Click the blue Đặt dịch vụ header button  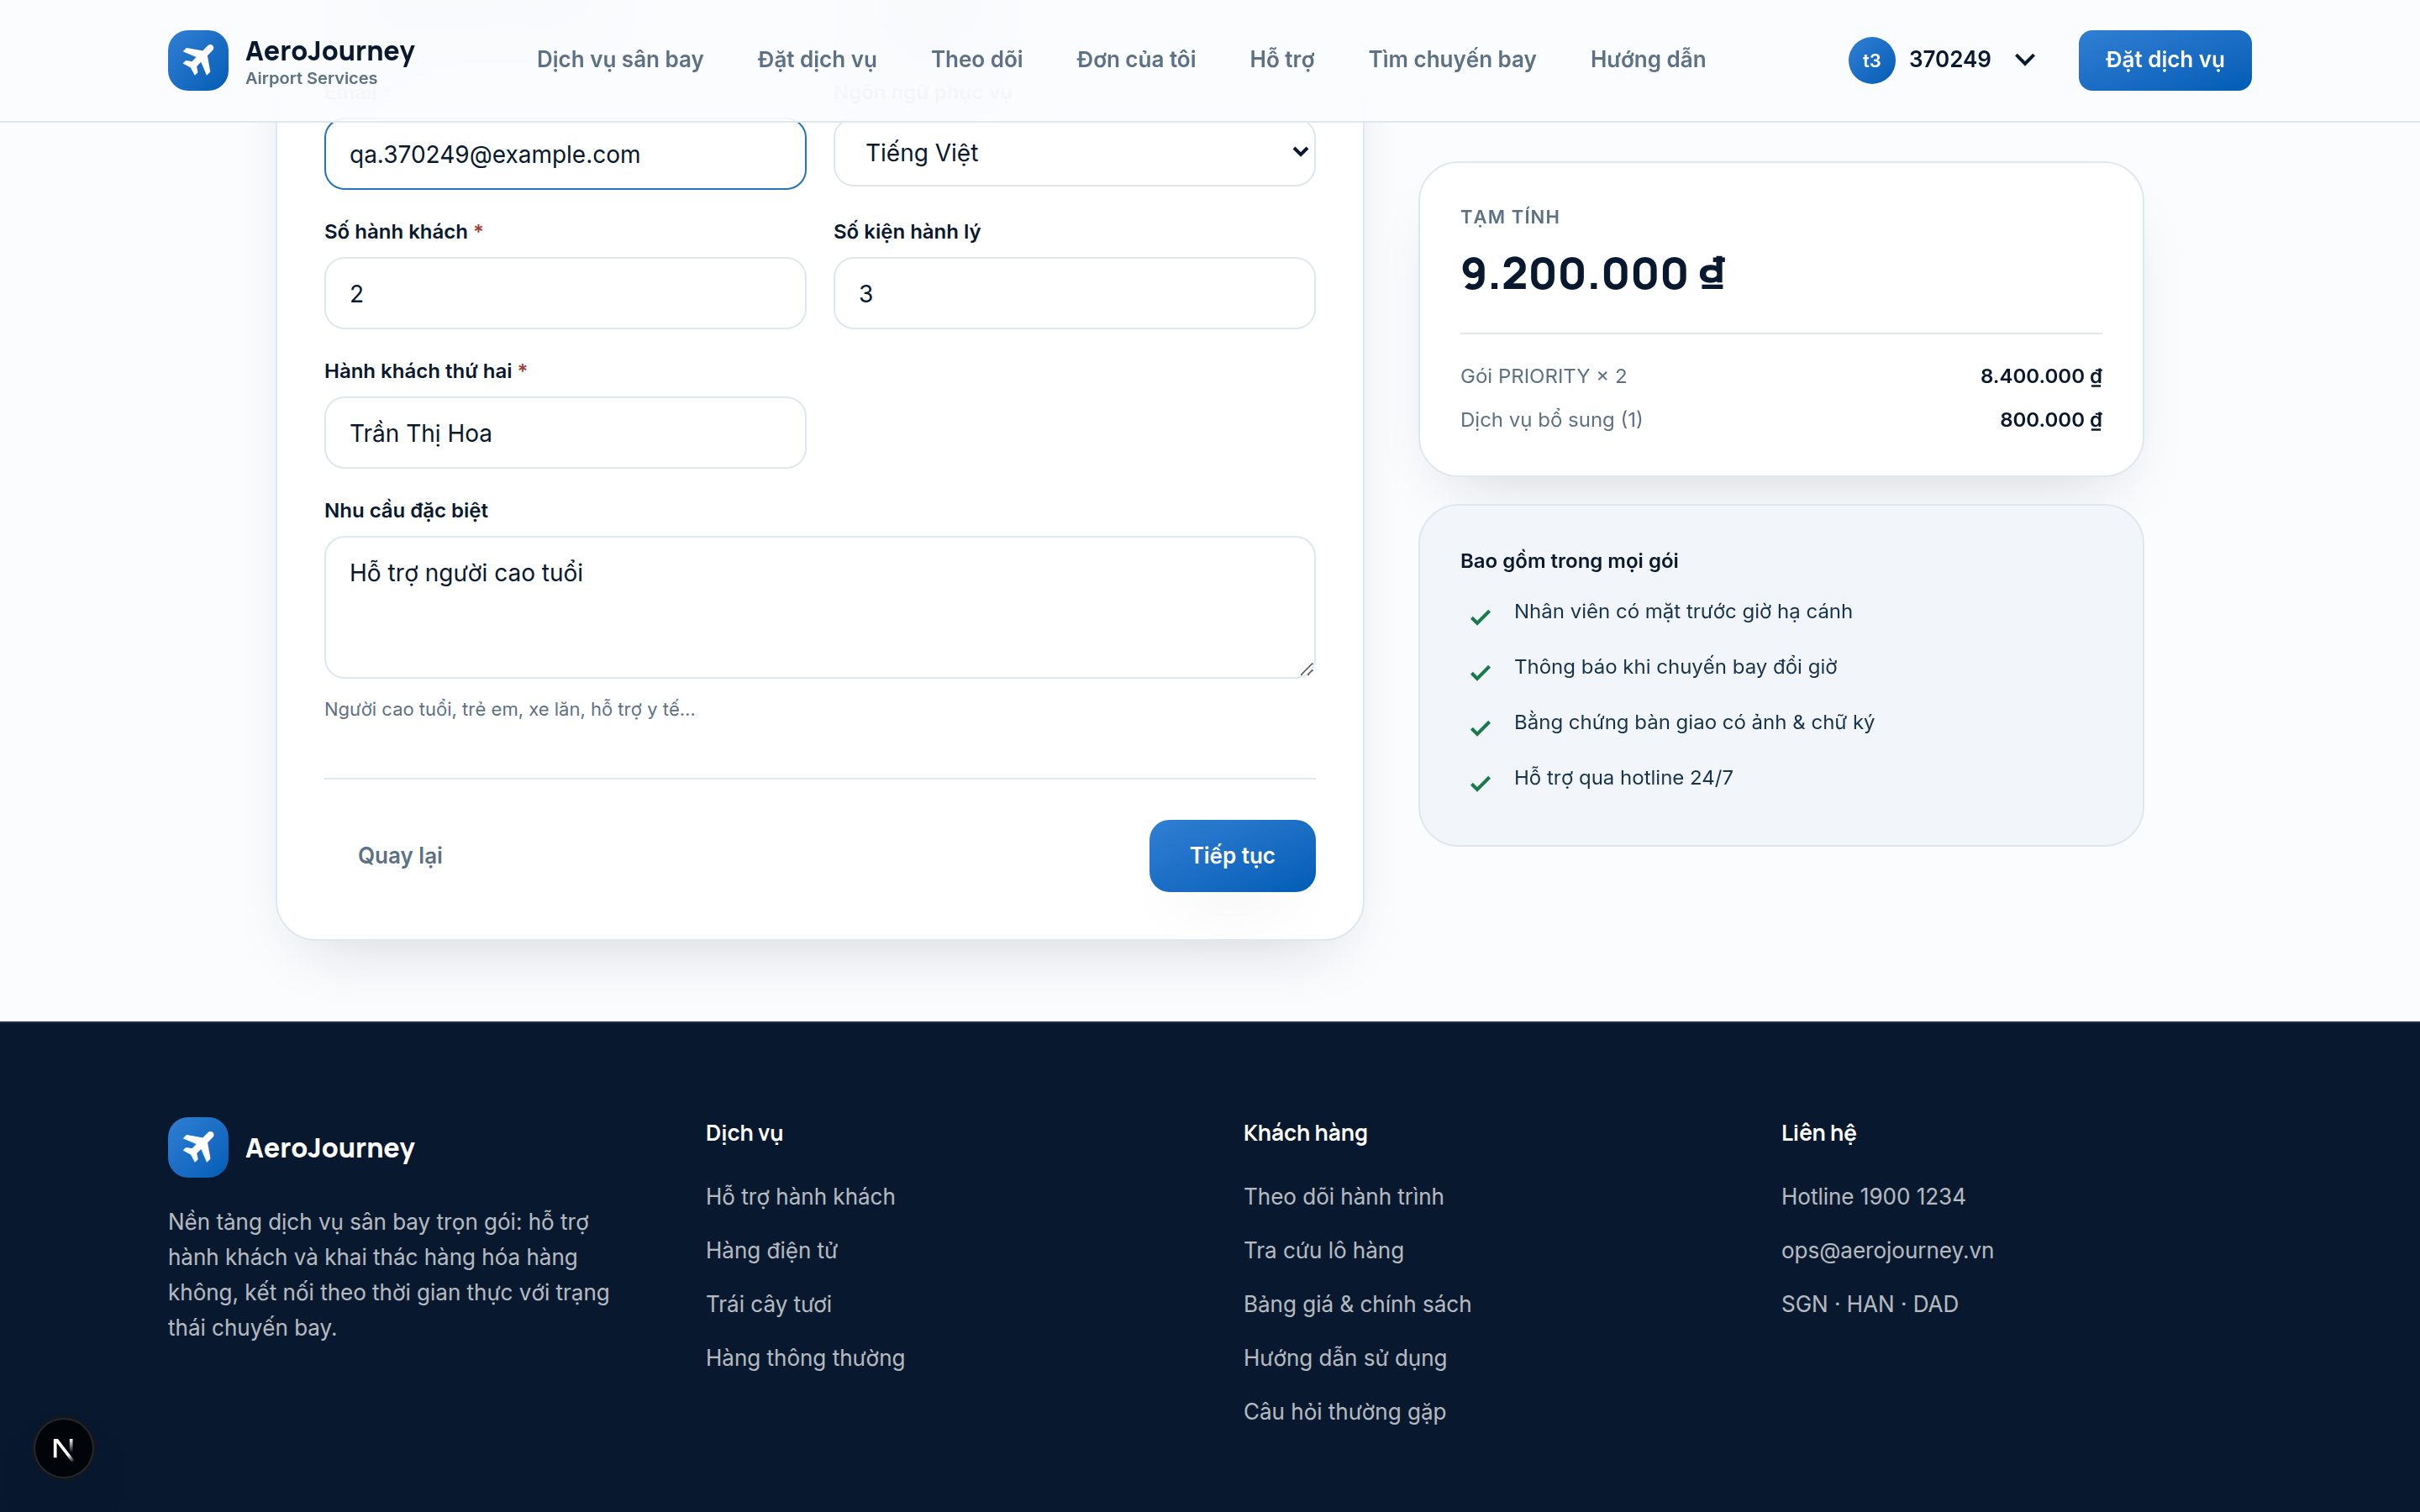pos(2165,60)
